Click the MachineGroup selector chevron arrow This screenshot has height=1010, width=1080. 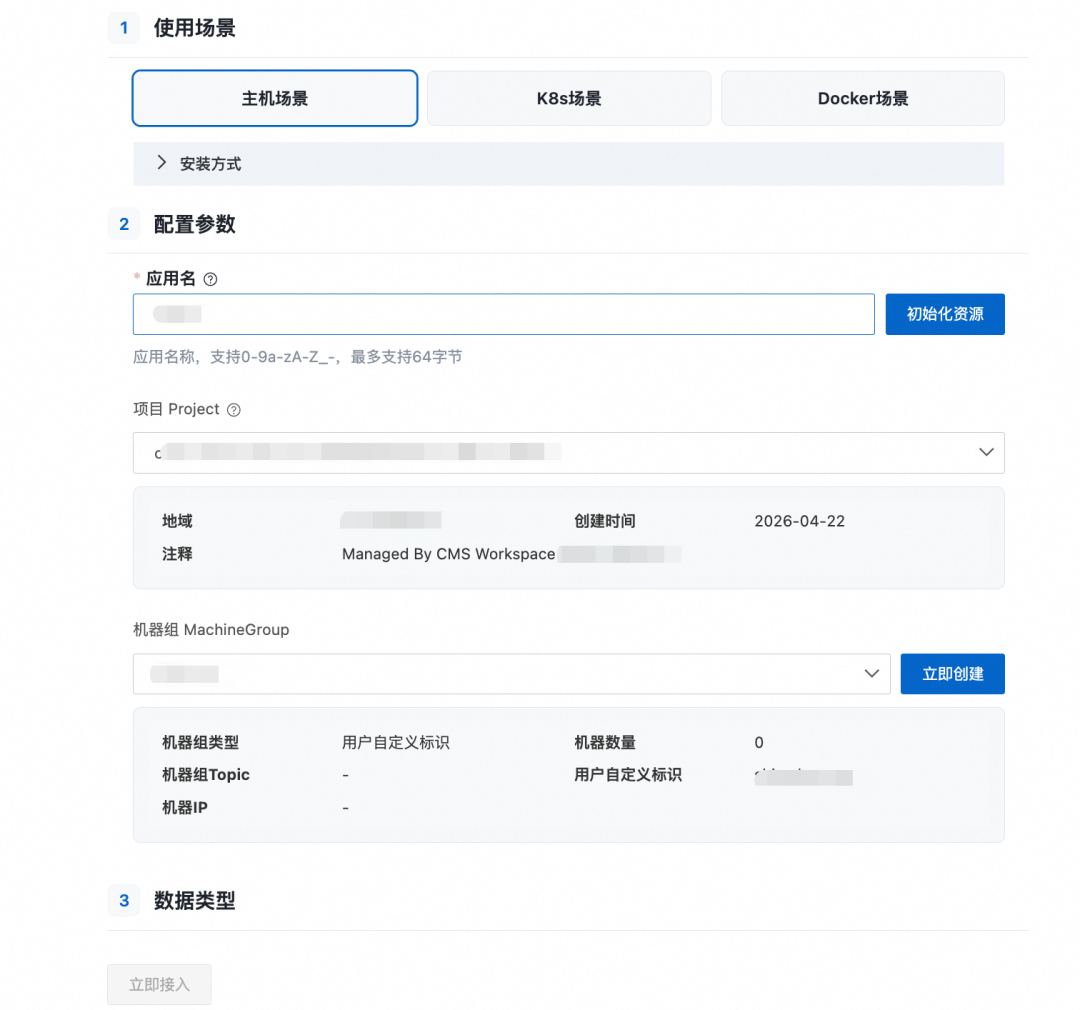pos(870,673)
